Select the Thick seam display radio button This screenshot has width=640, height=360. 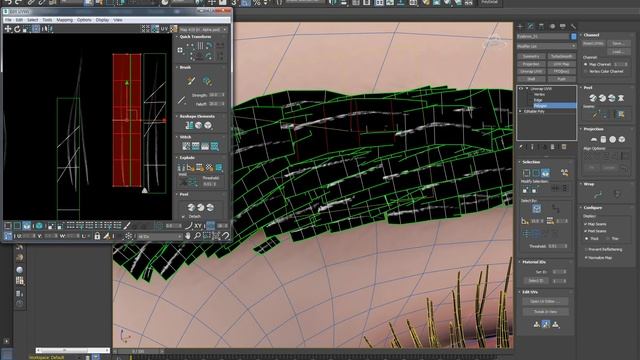pos(587,238)
